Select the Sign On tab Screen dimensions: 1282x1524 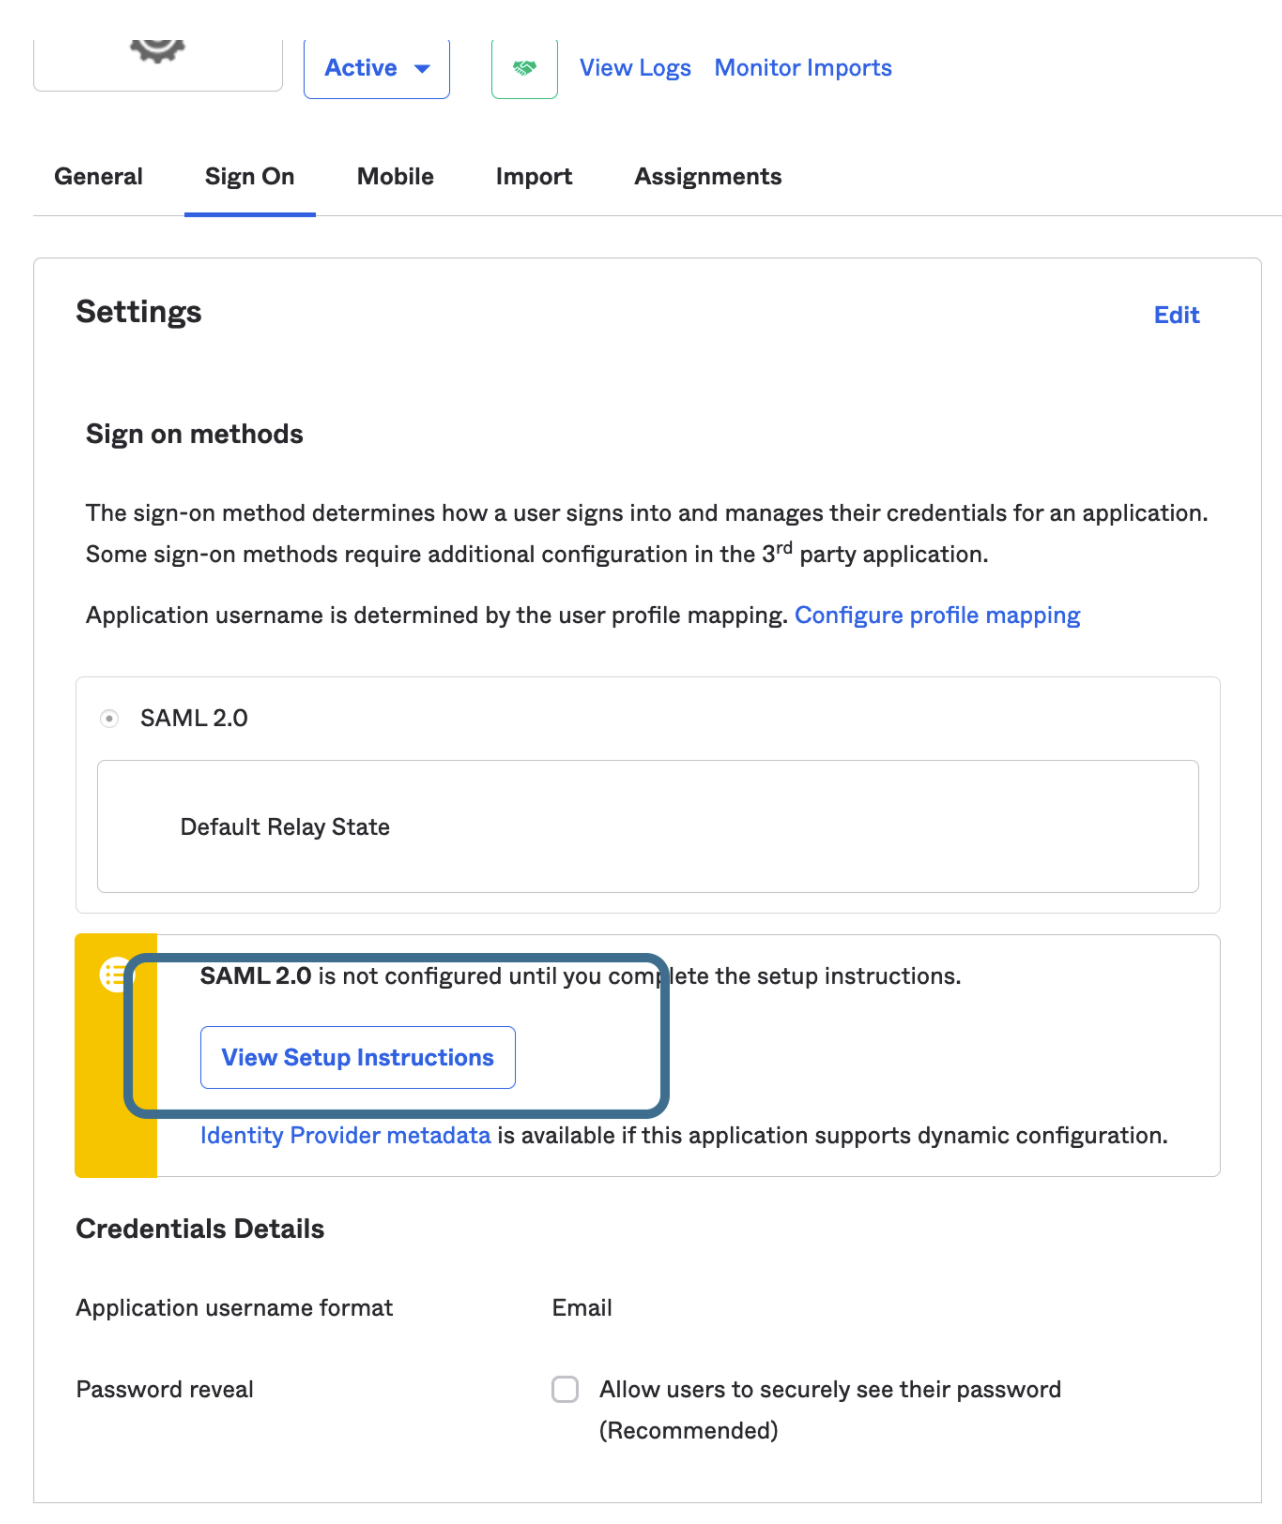(250, 177)
